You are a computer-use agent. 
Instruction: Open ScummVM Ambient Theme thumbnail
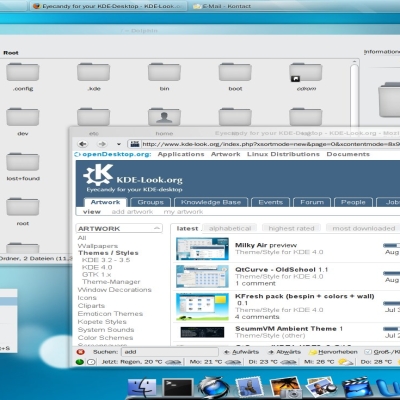[x=202, y=332]
